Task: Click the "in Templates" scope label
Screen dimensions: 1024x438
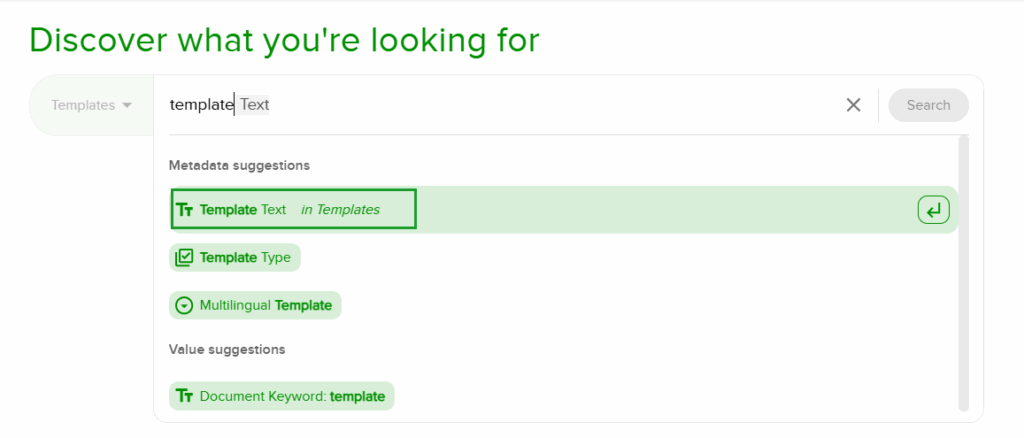Action: coord(340,210)
